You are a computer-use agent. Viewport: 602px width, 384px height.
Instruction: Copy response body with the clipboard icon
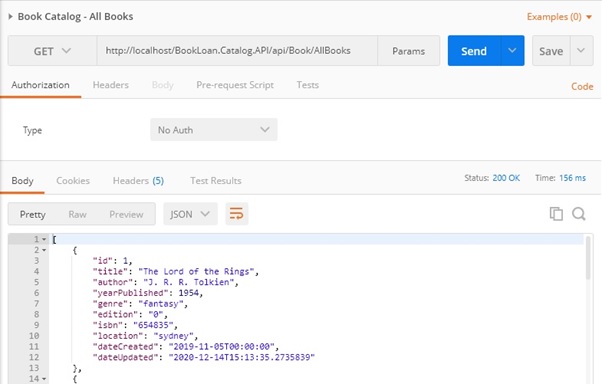coord(556,214)
